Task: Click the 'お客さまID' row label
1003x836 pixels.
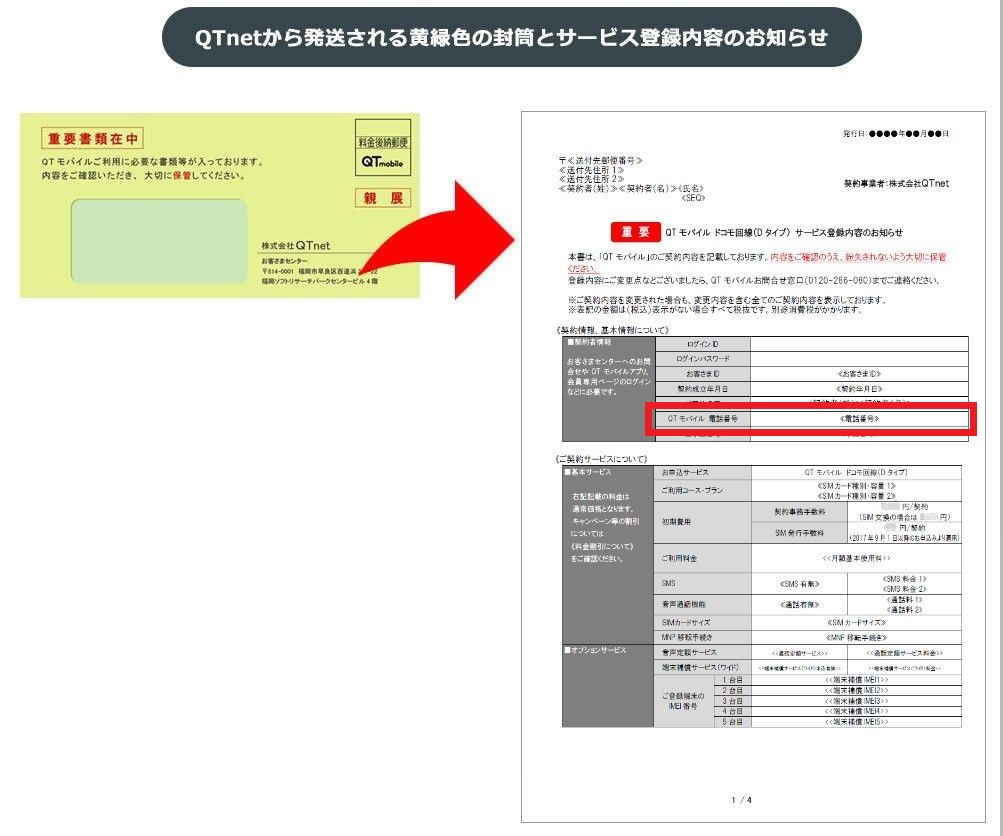Action: coord(702,374)
